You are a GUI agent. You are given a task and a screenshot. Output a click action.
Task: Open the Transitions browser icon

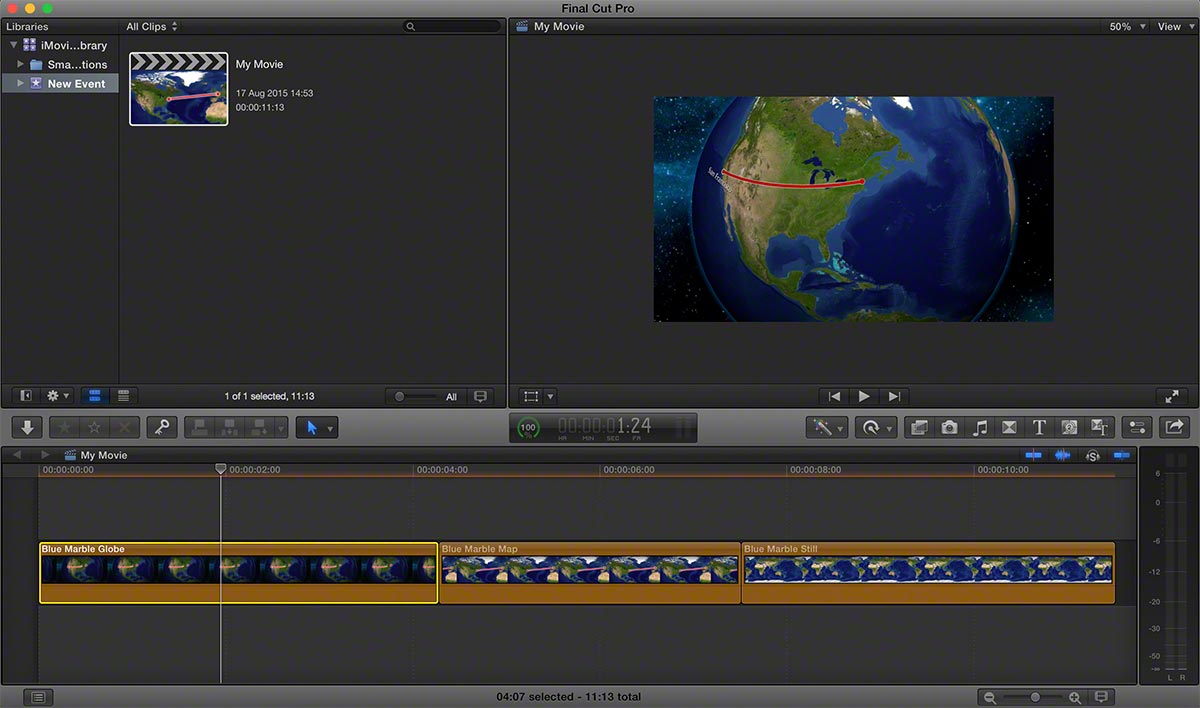click(x=1009, y=427)
